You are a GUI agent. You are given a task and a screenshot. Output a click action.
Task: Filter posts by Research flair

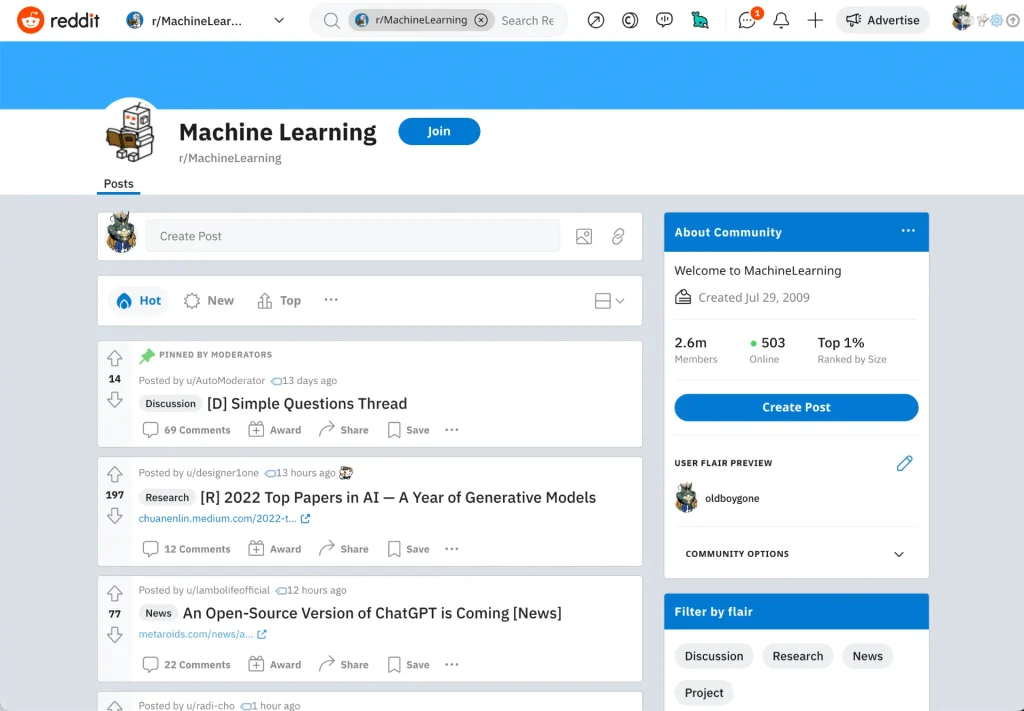tap(797, 656)
